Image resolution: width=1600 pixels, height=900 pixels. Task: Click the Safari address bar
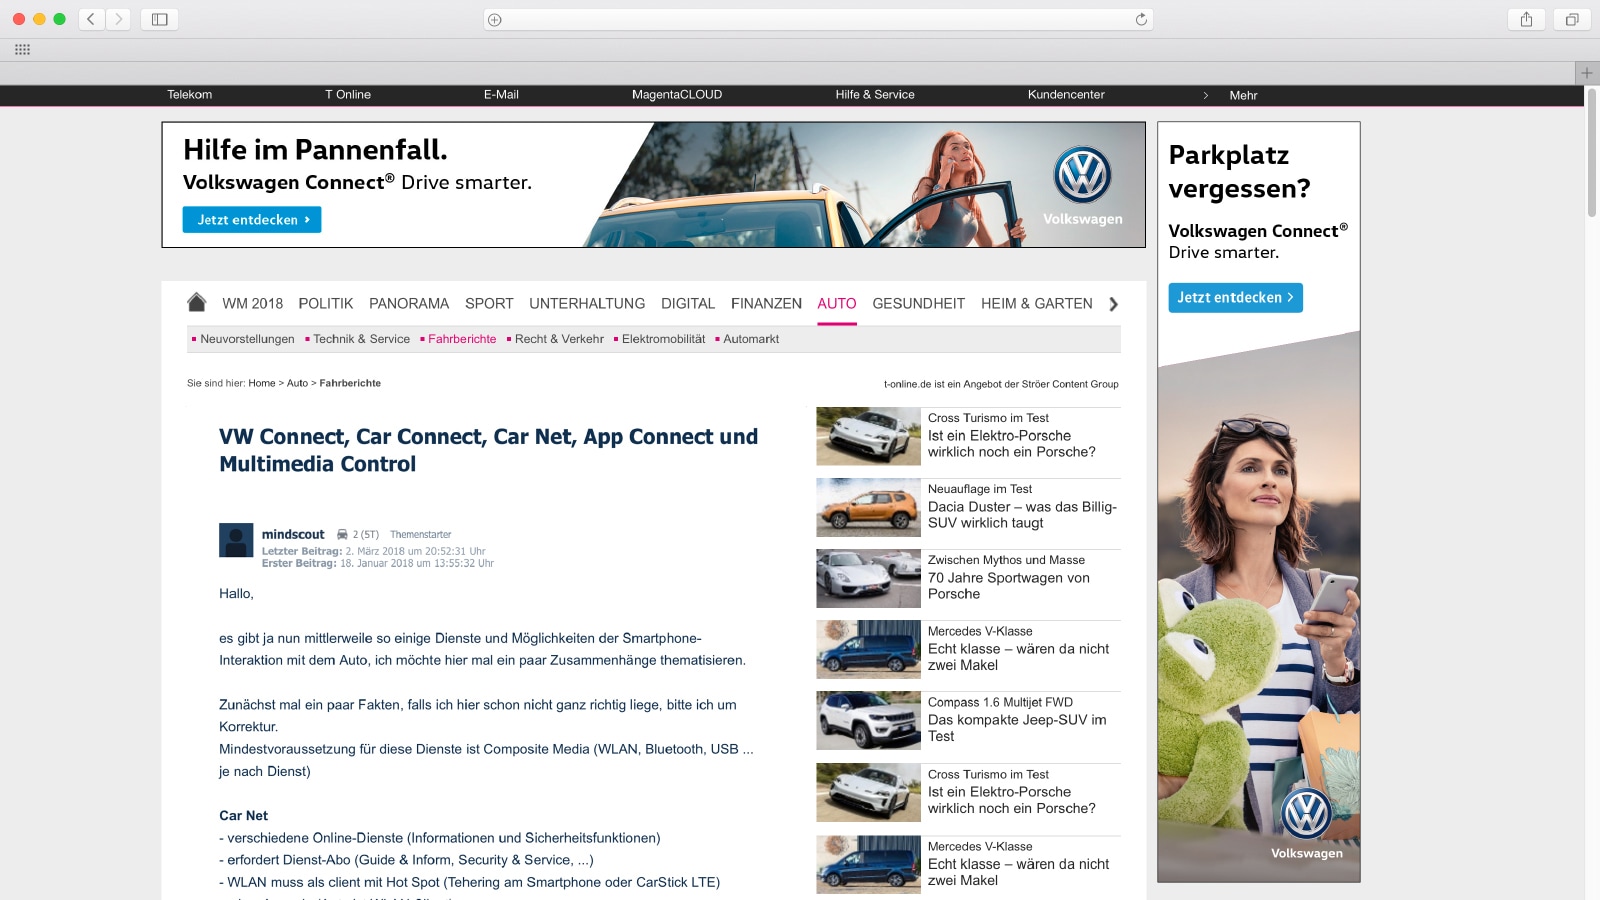[x=818, y=19]
